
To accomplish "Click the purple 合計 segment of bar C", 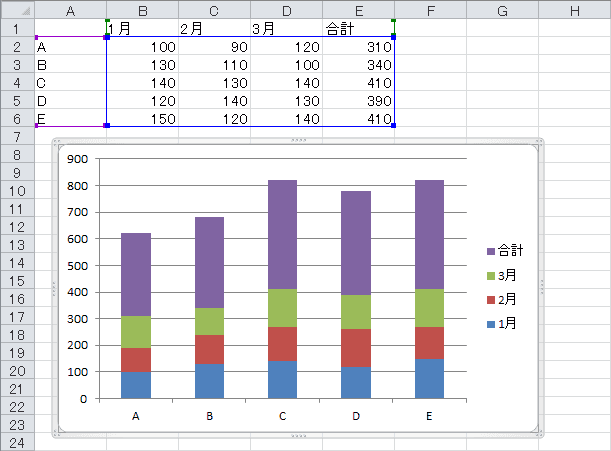I will 283,234.
